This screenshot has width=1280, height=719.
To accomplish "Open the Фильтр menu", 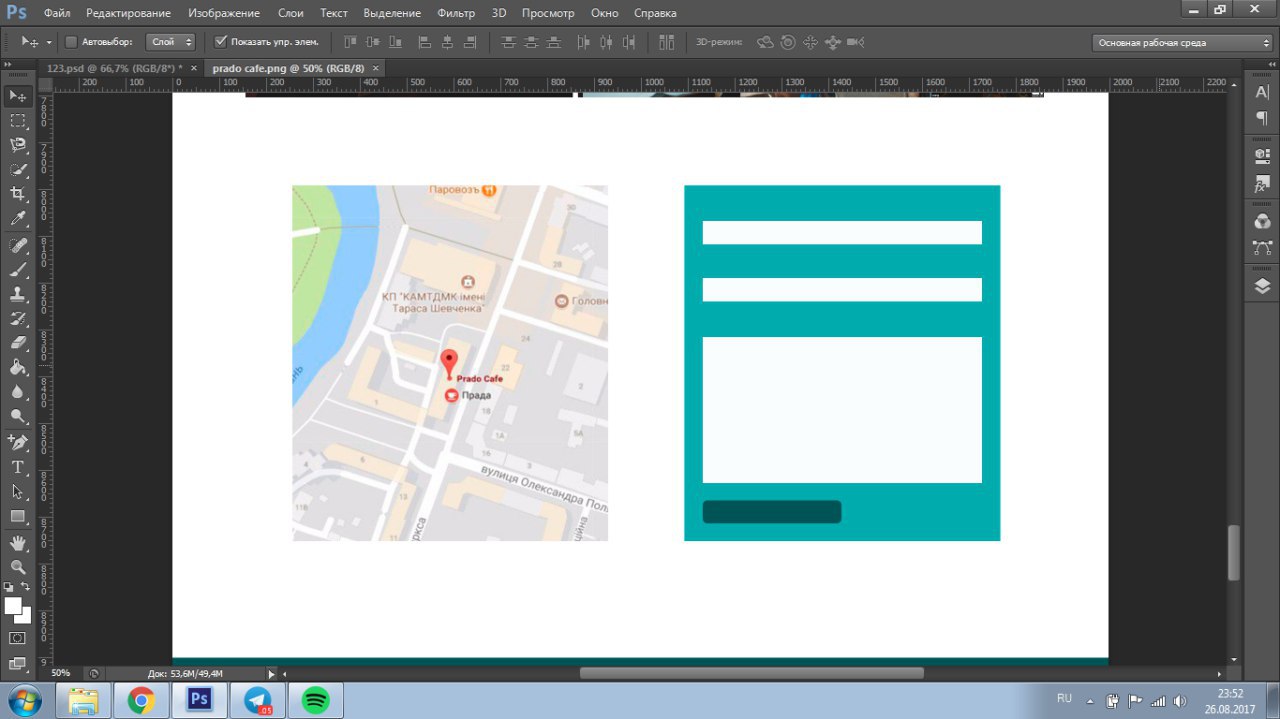I will point(456,13).
